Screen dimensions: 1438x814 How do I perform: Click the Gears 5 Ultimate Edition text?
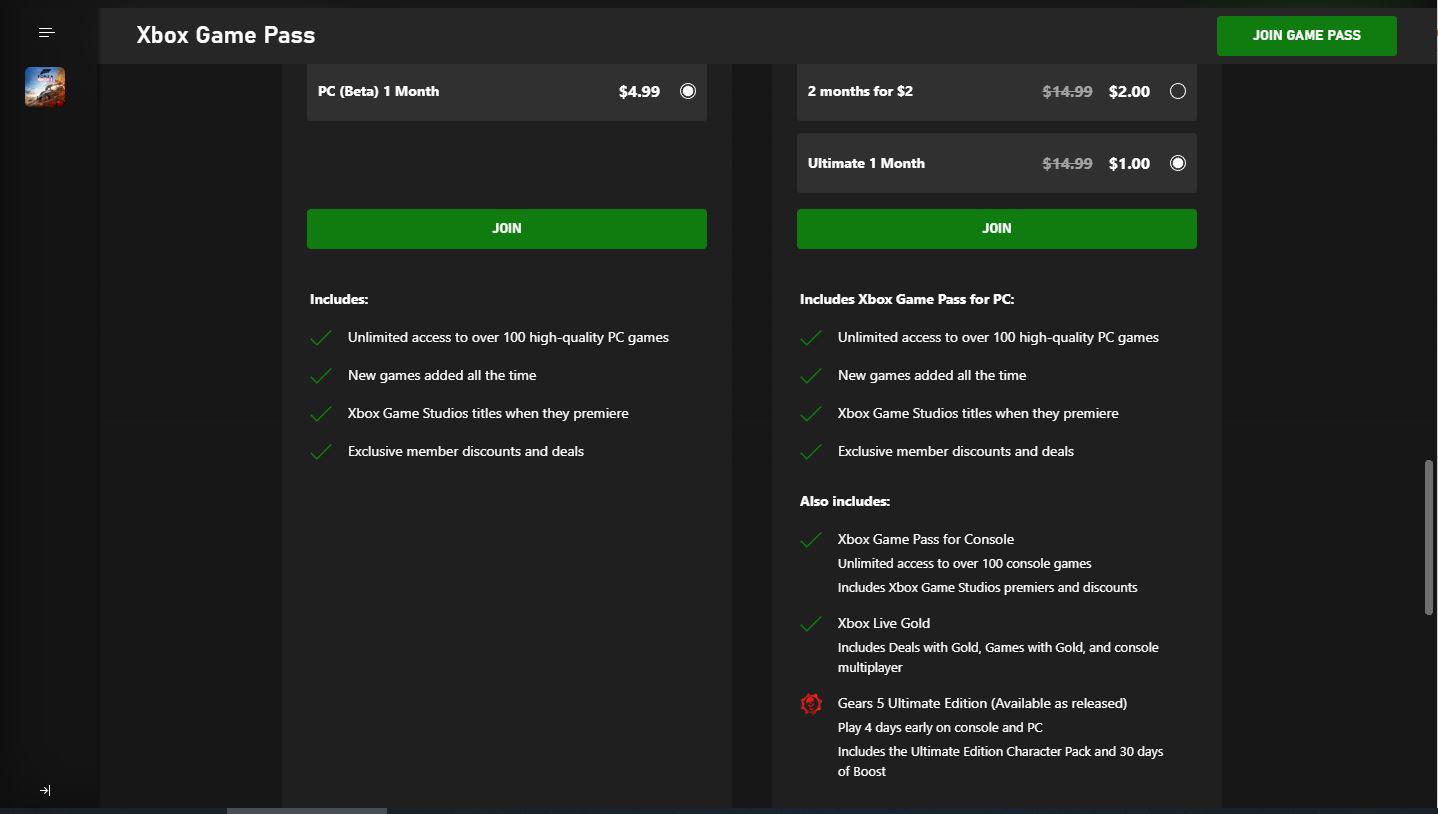click(982, 703)
